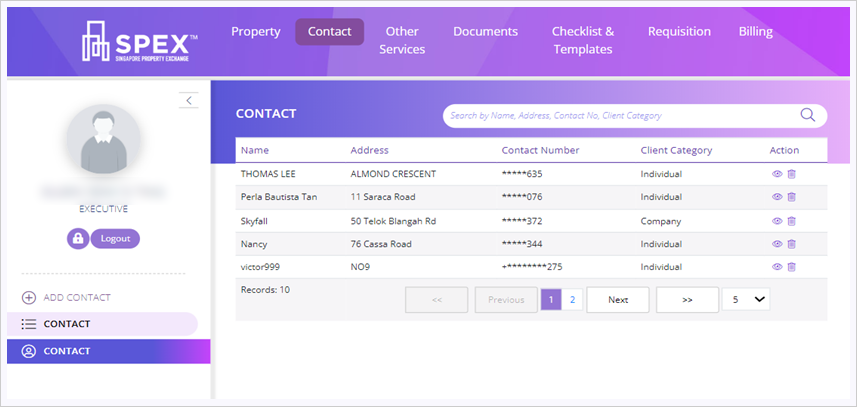Click the contact search input field
Image resolution: width=857 pixels, height=407 pixels.
620,116
